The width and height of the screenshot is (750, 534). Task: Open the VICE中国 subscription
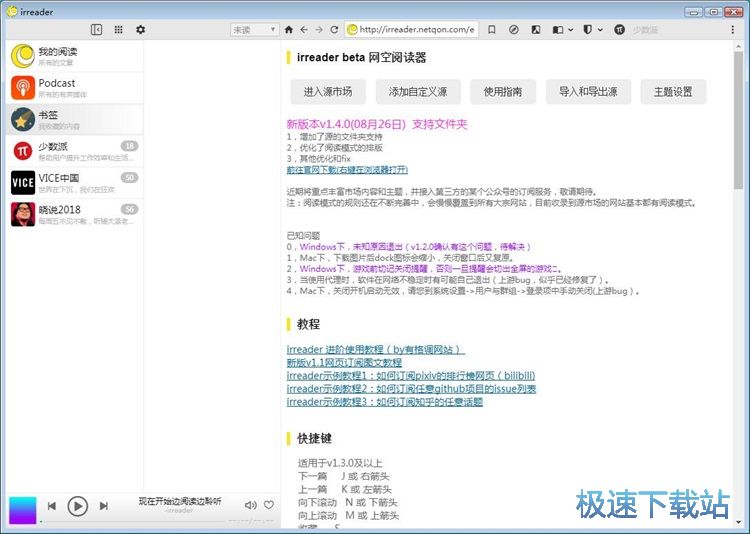(x=72, y=182)
